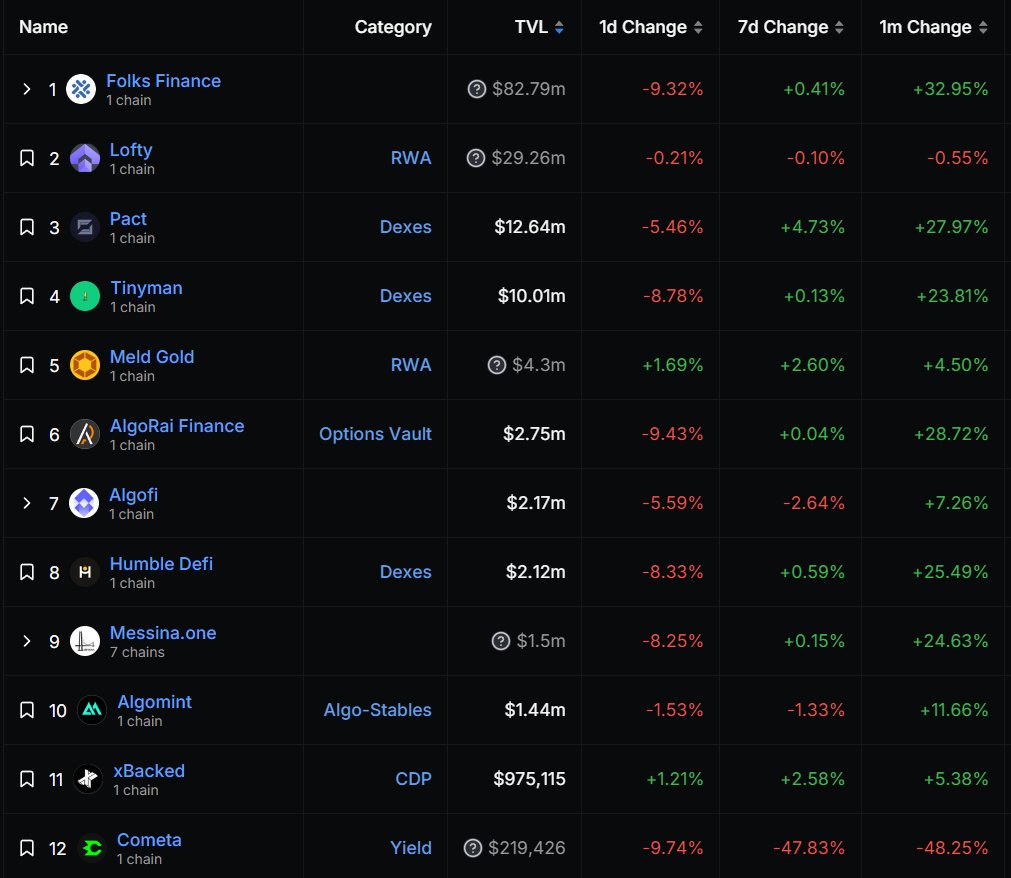Screen dimensions: 1011x878
Task: Open Dexes category in Pact row
Action: pyautogui.click(x=406, y=227)
